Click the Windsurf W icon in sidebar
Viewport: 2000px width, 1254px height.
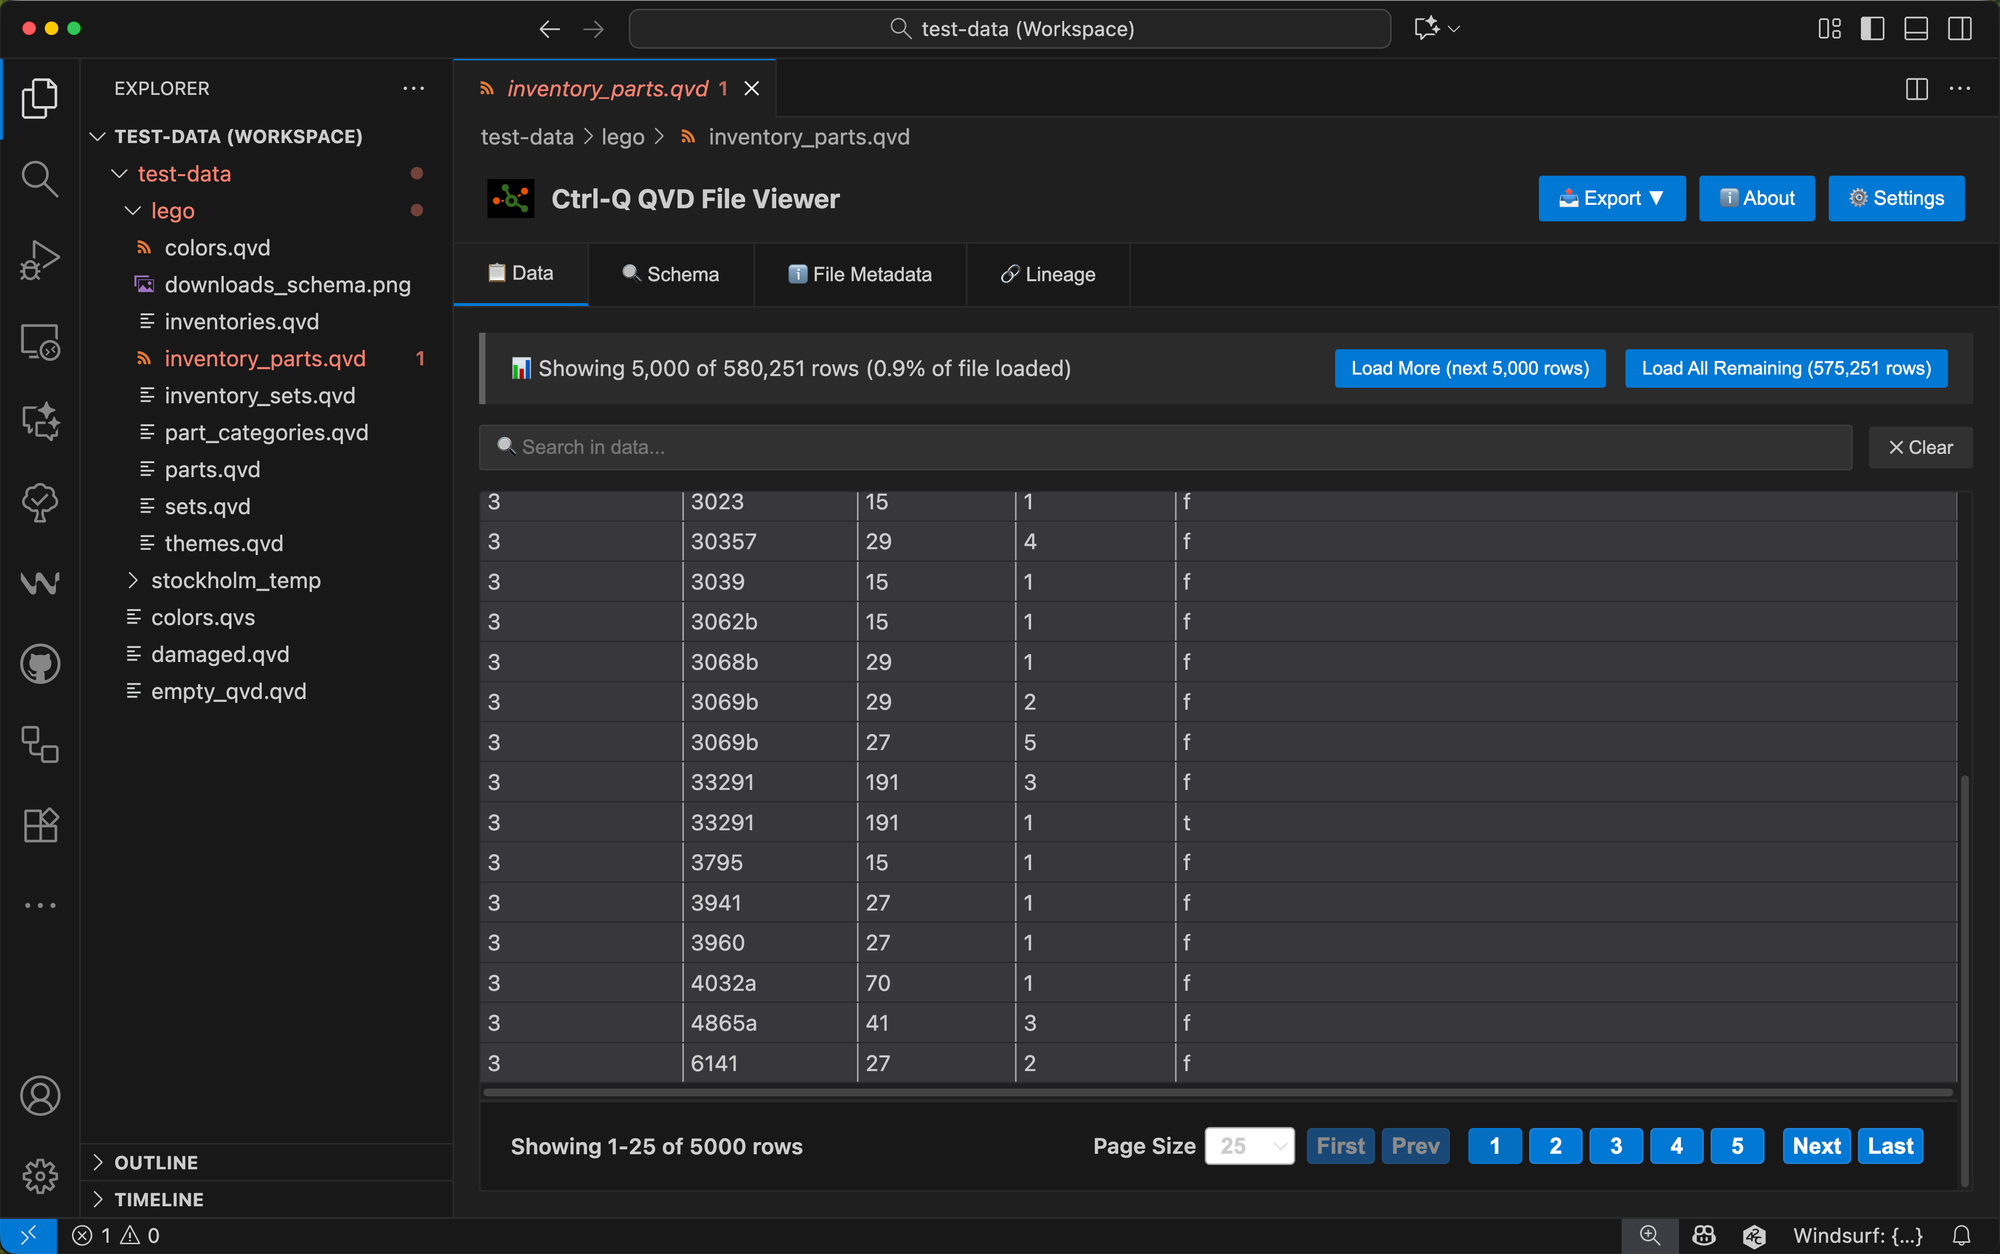click(x=40, y=583)
